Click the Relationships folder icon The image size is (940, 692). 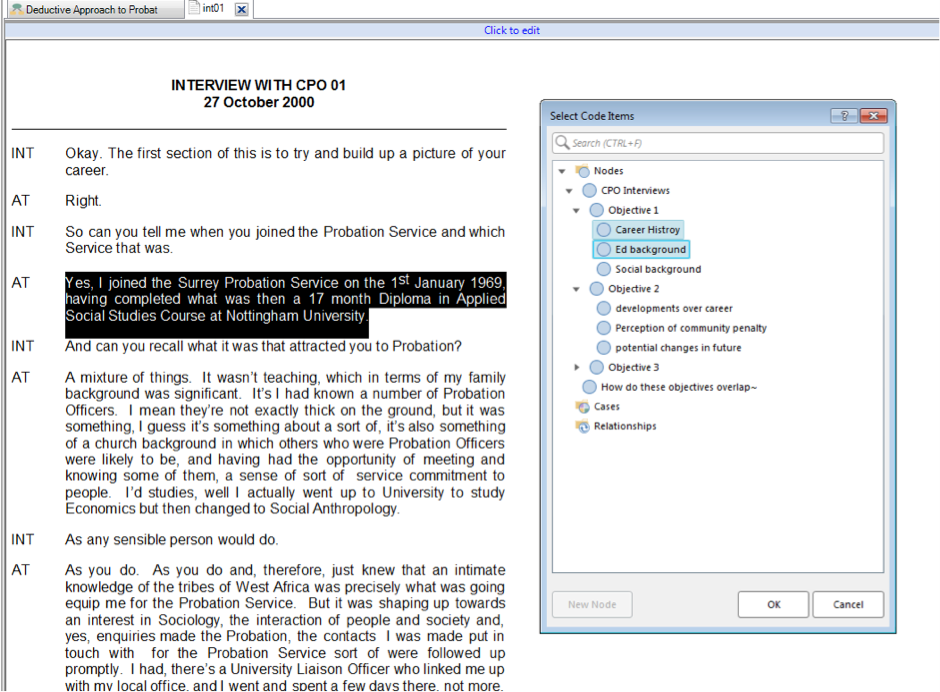point(582,427)
